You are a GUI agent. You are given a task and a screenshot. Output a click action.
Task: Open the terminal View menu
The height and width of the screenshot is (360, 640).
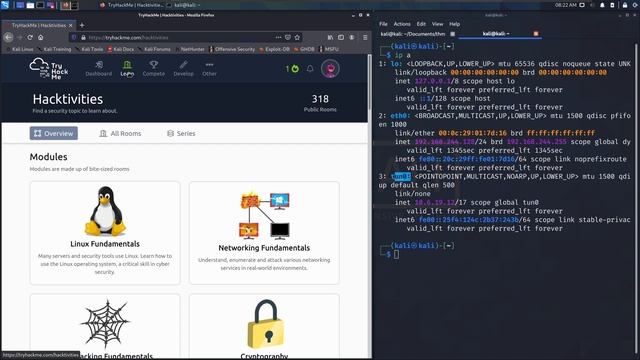pos(438,24)
